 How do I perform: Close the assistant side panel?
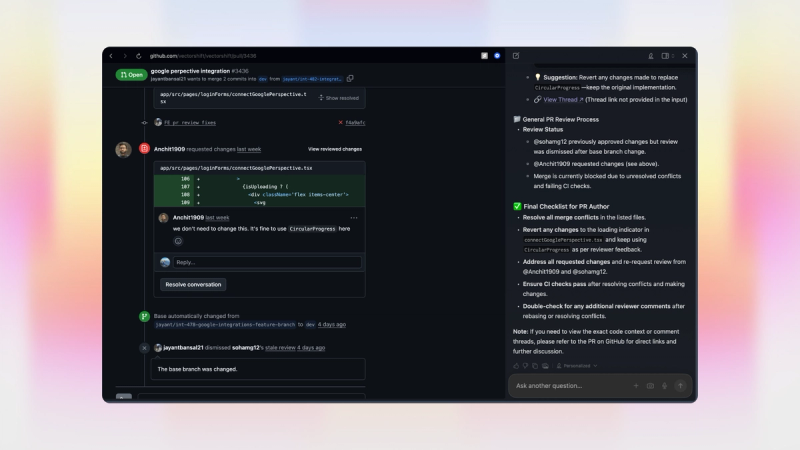(685, 56)
